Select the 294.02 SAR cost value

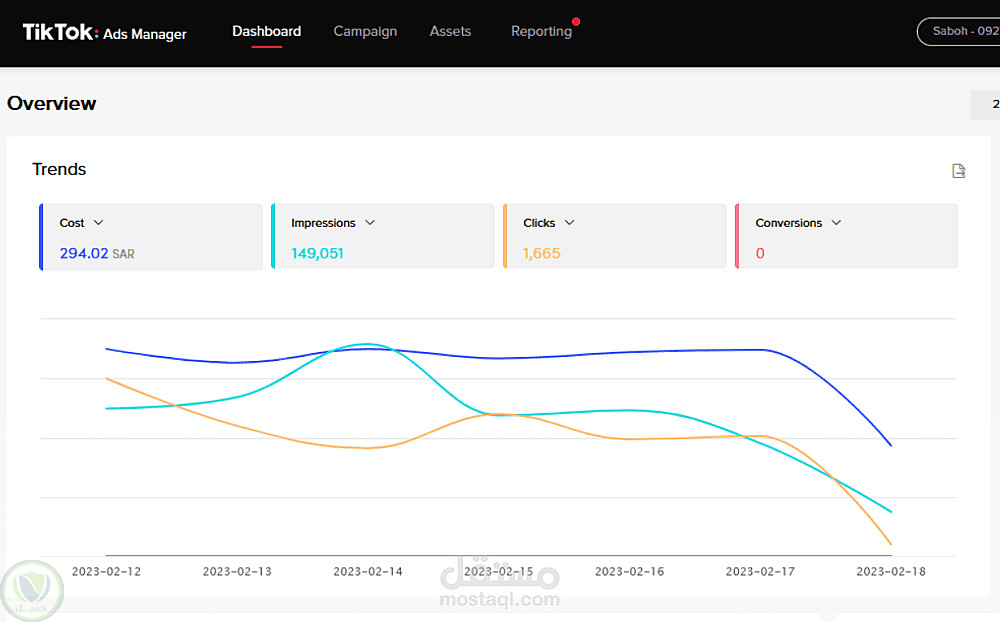tap(97, 253)
